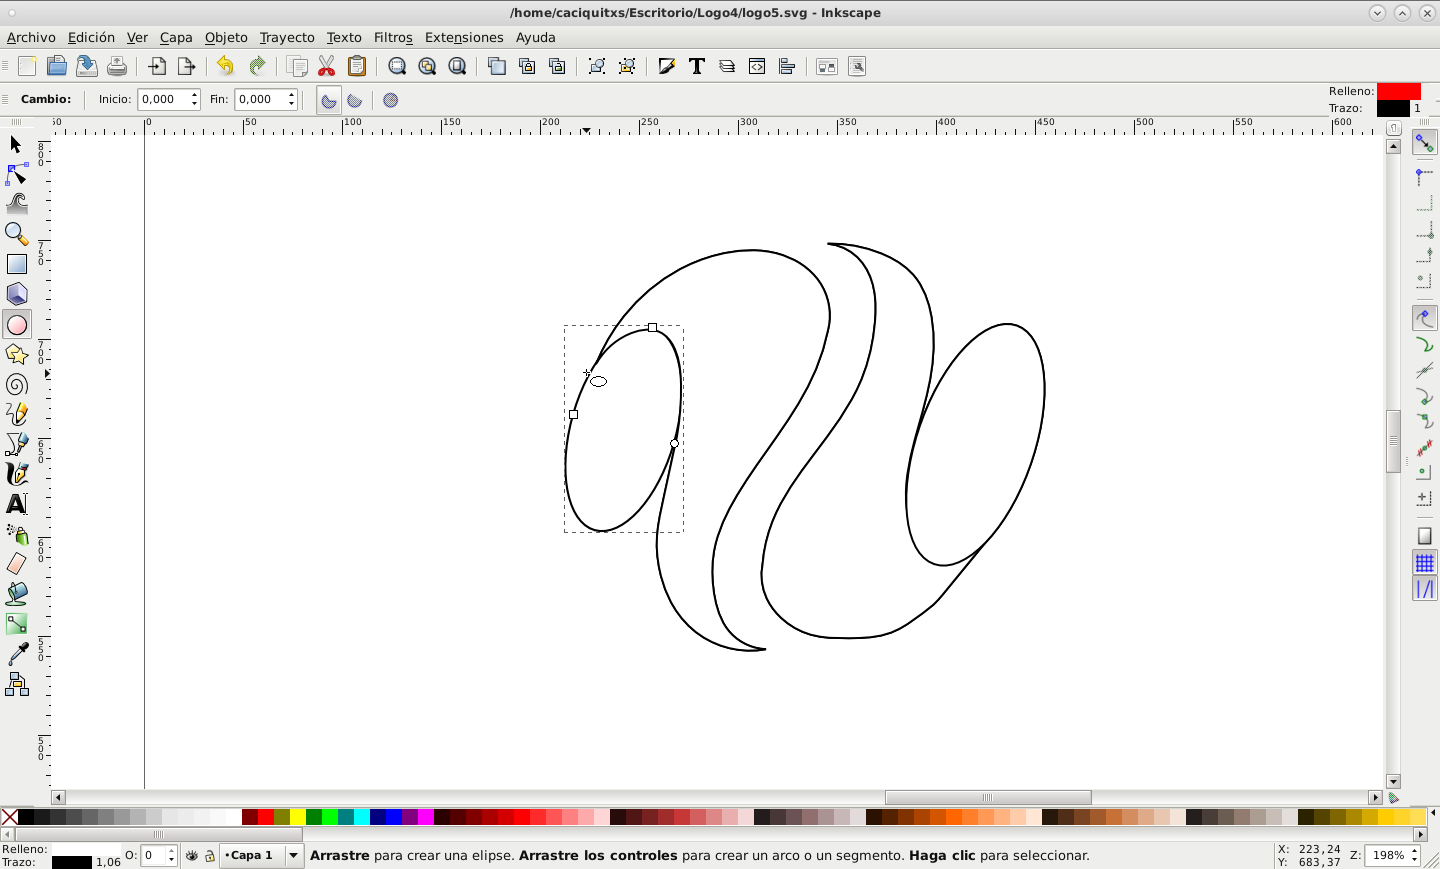
Task: Open the Edición menu
Action: [x=91, y=37]
